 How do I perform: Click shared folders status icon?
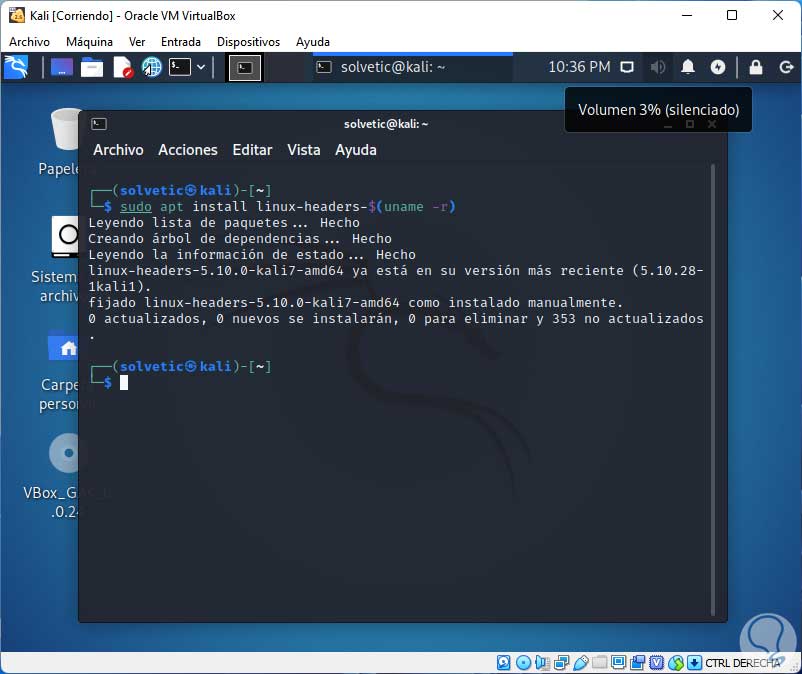pyautogui.click(x=599, y=663)
